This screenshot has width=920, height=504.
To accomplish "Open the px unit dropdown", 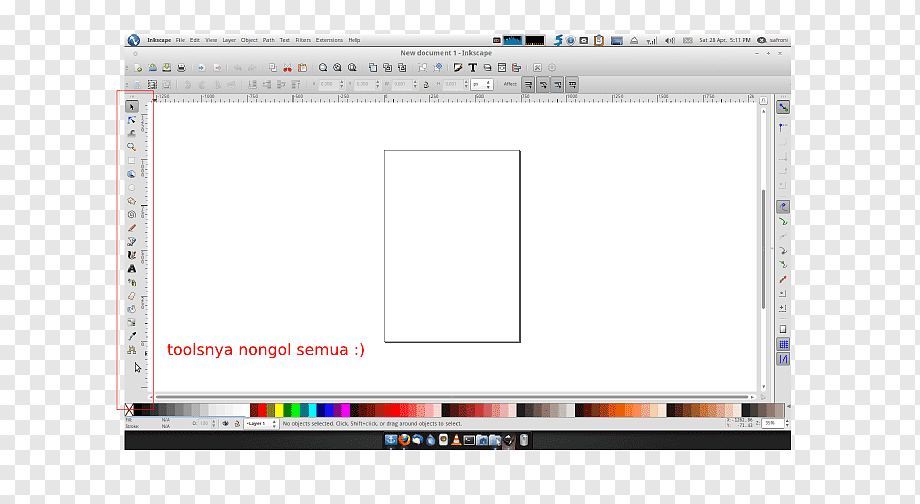I will (481, 85).
